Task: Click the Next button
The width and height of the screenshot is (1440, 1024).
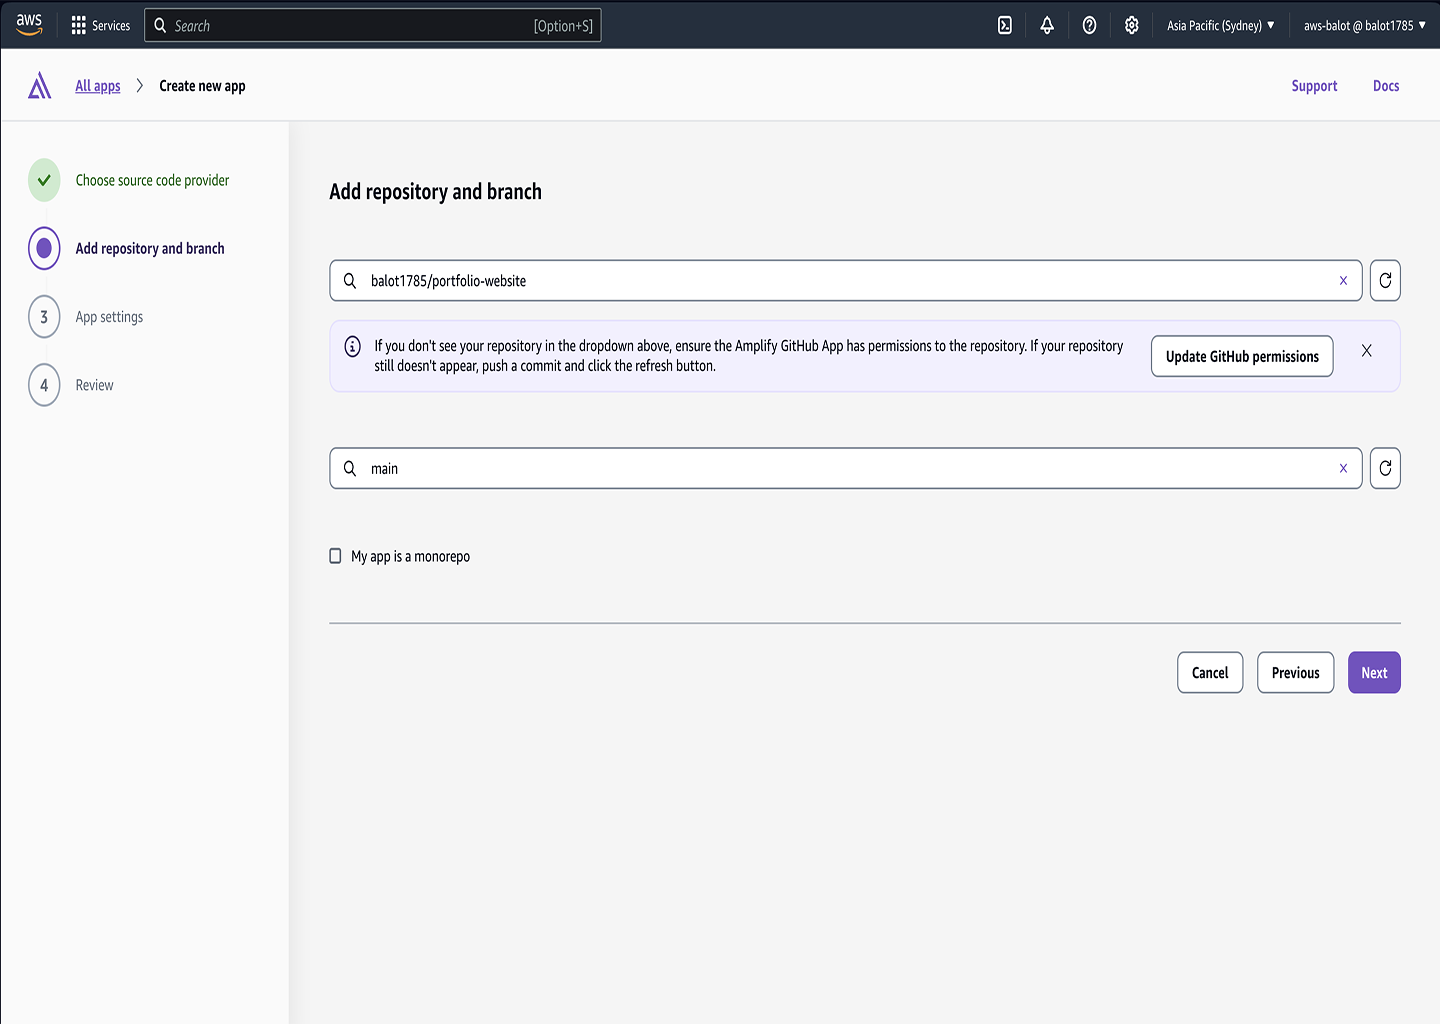Action: [x=1374, y=673]
